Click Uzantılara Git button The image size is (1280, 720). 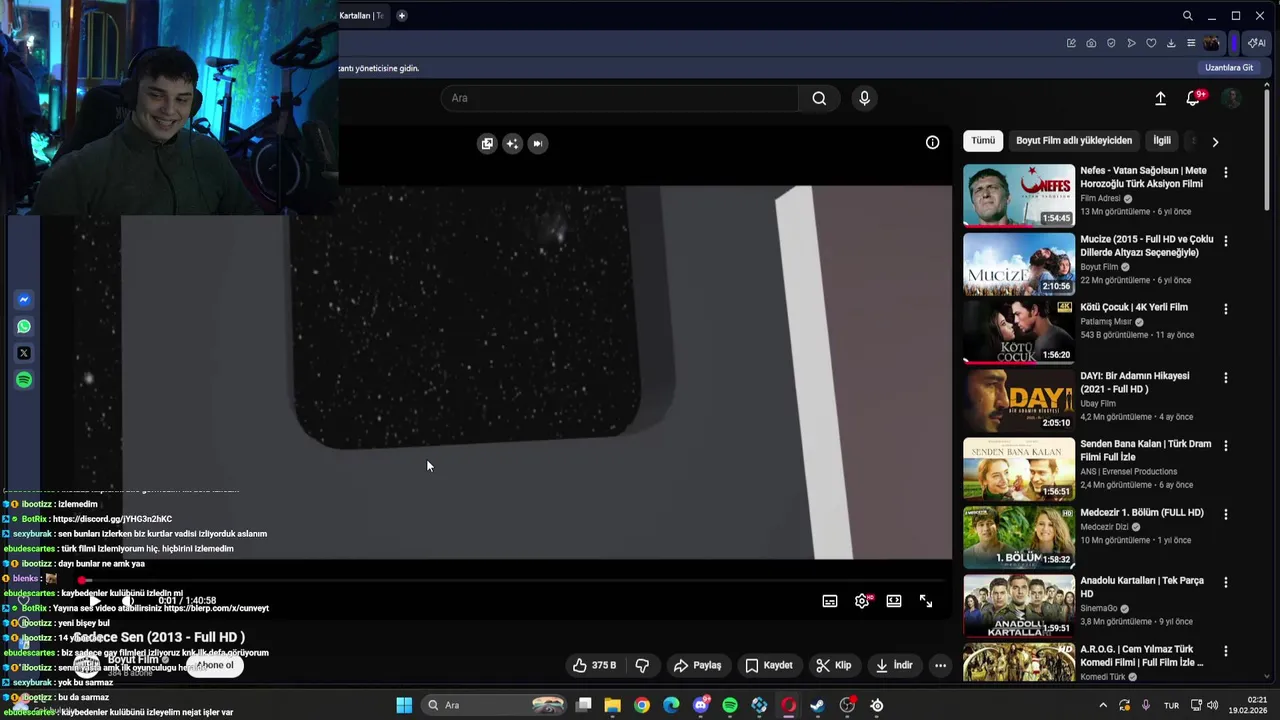(x=1229, y=68)
